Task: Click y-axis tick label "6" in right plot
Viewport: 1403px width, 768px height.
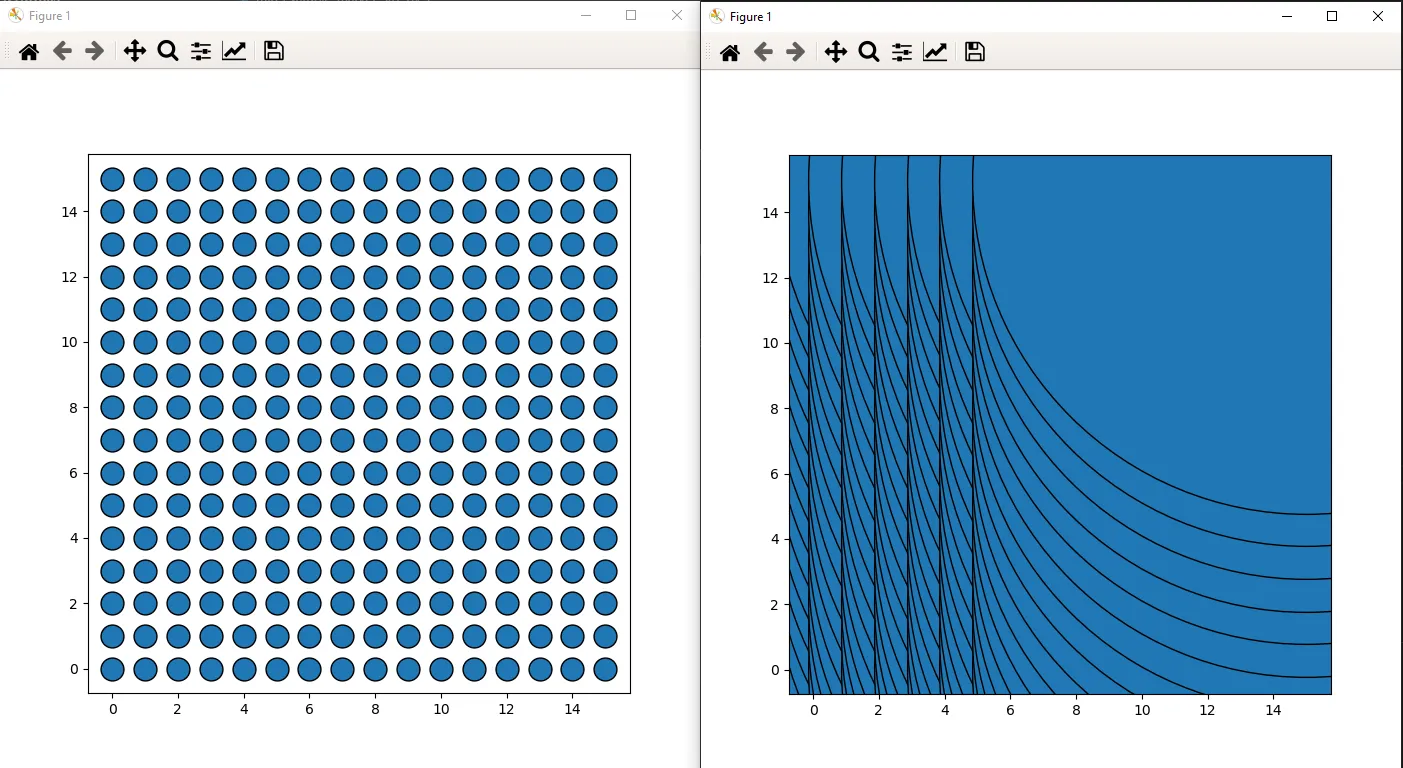Action: 774,474
